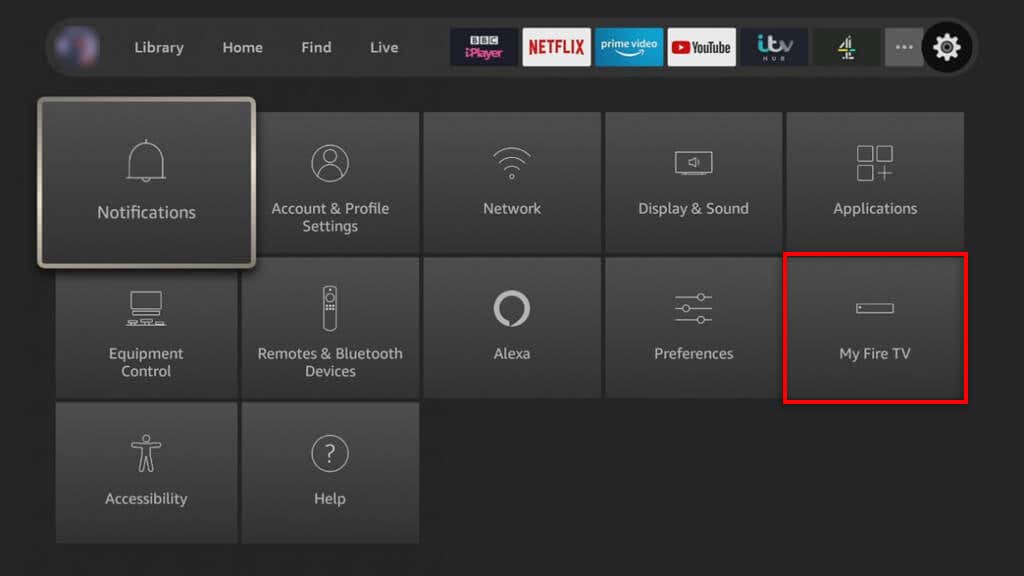Open the Preferences tile
The height and width of the screenshot is (576, 1024).
[x=694, y=328]
